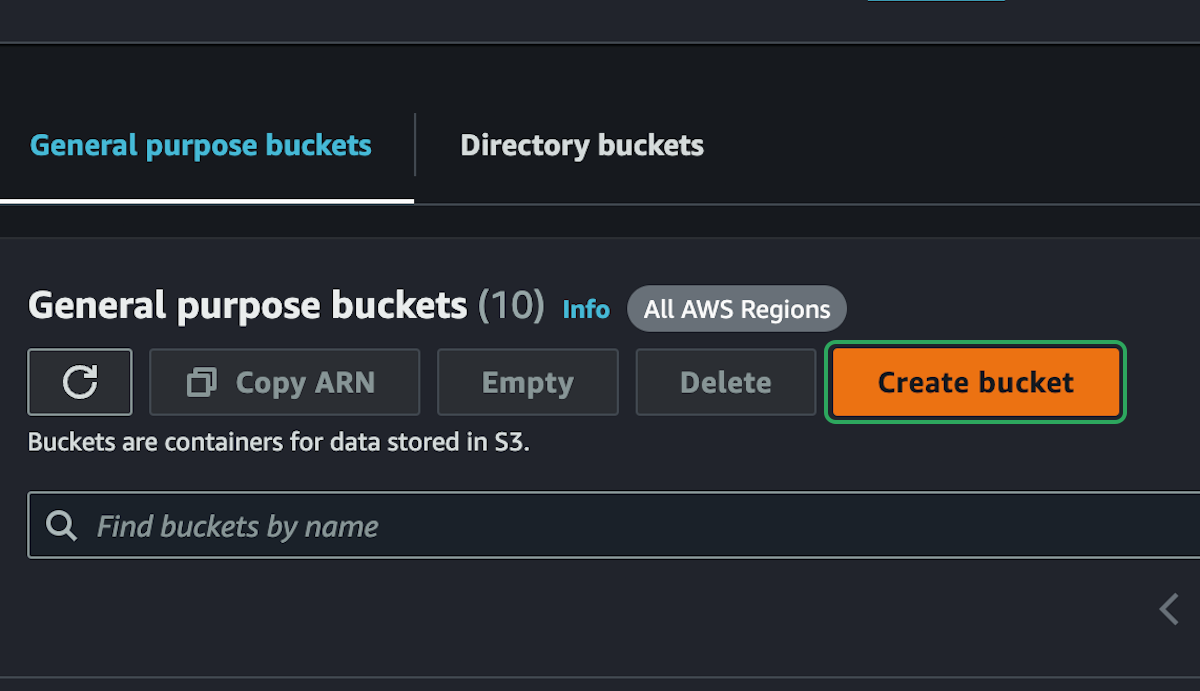The image size is (1200, 691).
Task: Switch to the Directory buckets tab
Action: [582, 146]
